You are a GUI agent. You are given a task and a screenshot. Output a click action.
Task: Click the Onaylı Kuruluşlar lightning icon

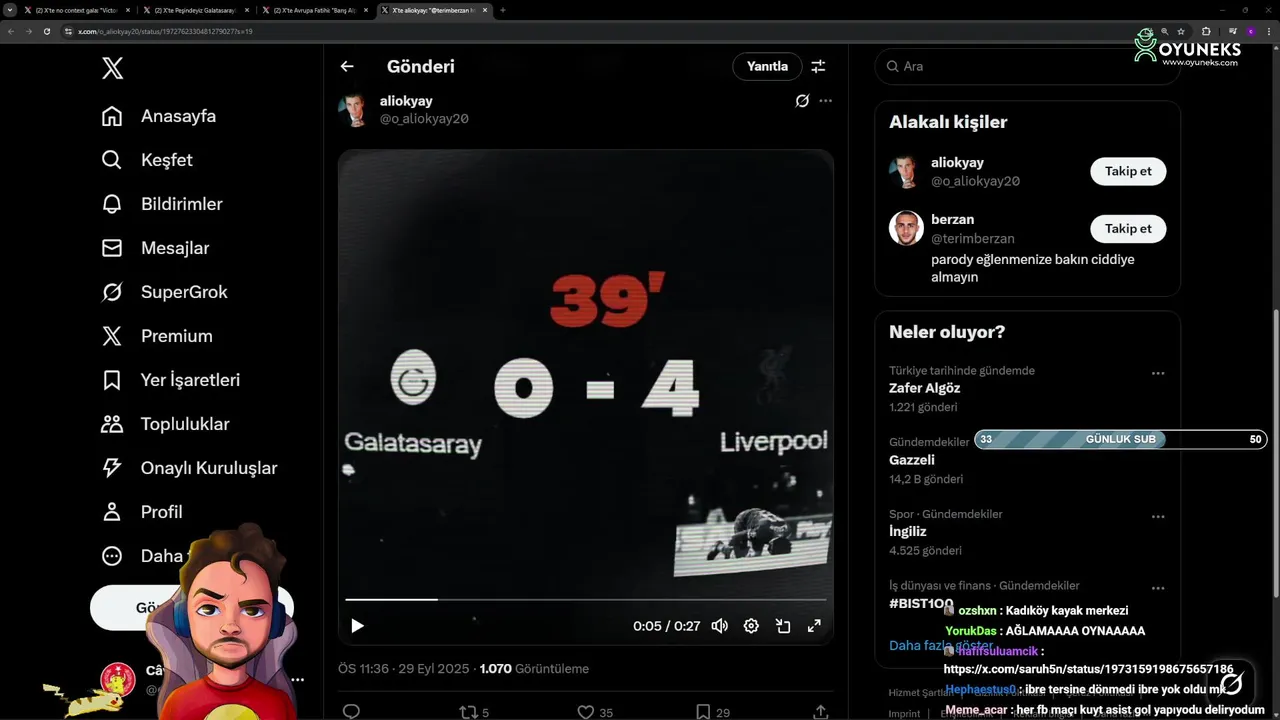tap(112, 468)
